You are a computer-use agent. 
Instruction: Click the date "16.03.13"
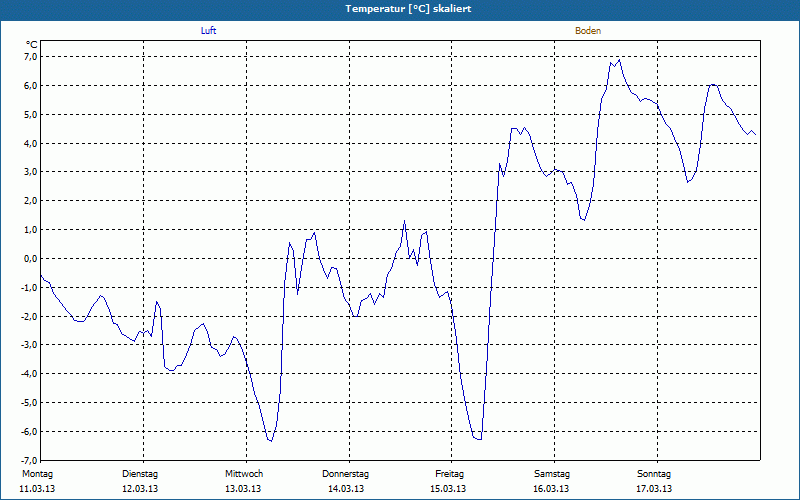coord(551,489)
